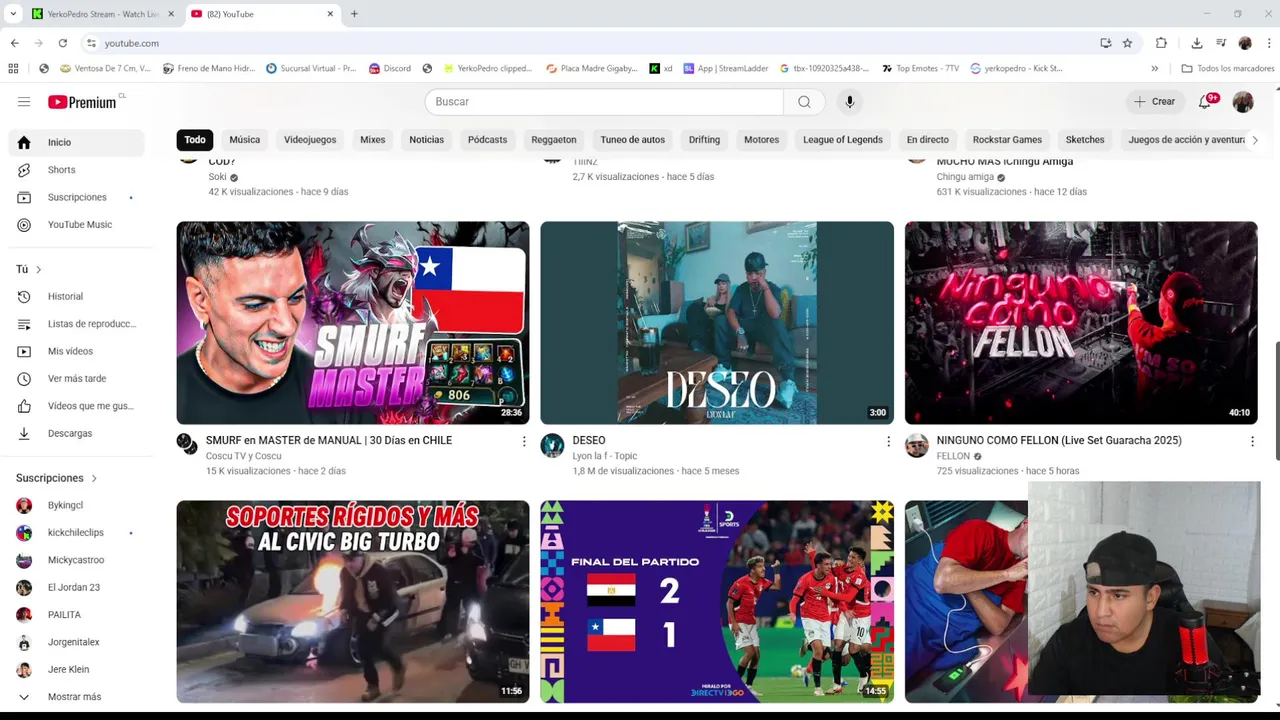Select the Videojuegos filter chip
The image size is (1280, 720).
[310, 140]
